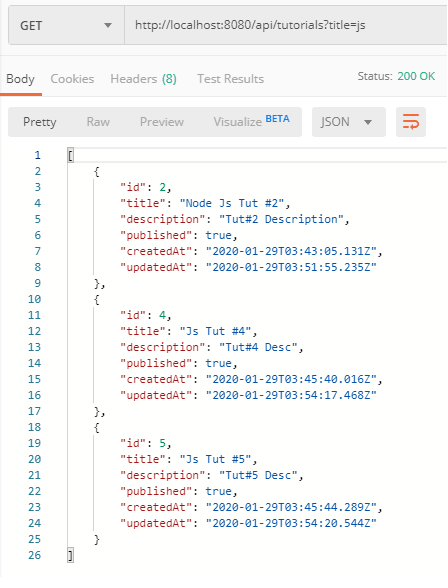Image resolution: width=448 pixels, height=588 pixels.
Task: Open the Headers (8) tab
Action: [144, 79]
